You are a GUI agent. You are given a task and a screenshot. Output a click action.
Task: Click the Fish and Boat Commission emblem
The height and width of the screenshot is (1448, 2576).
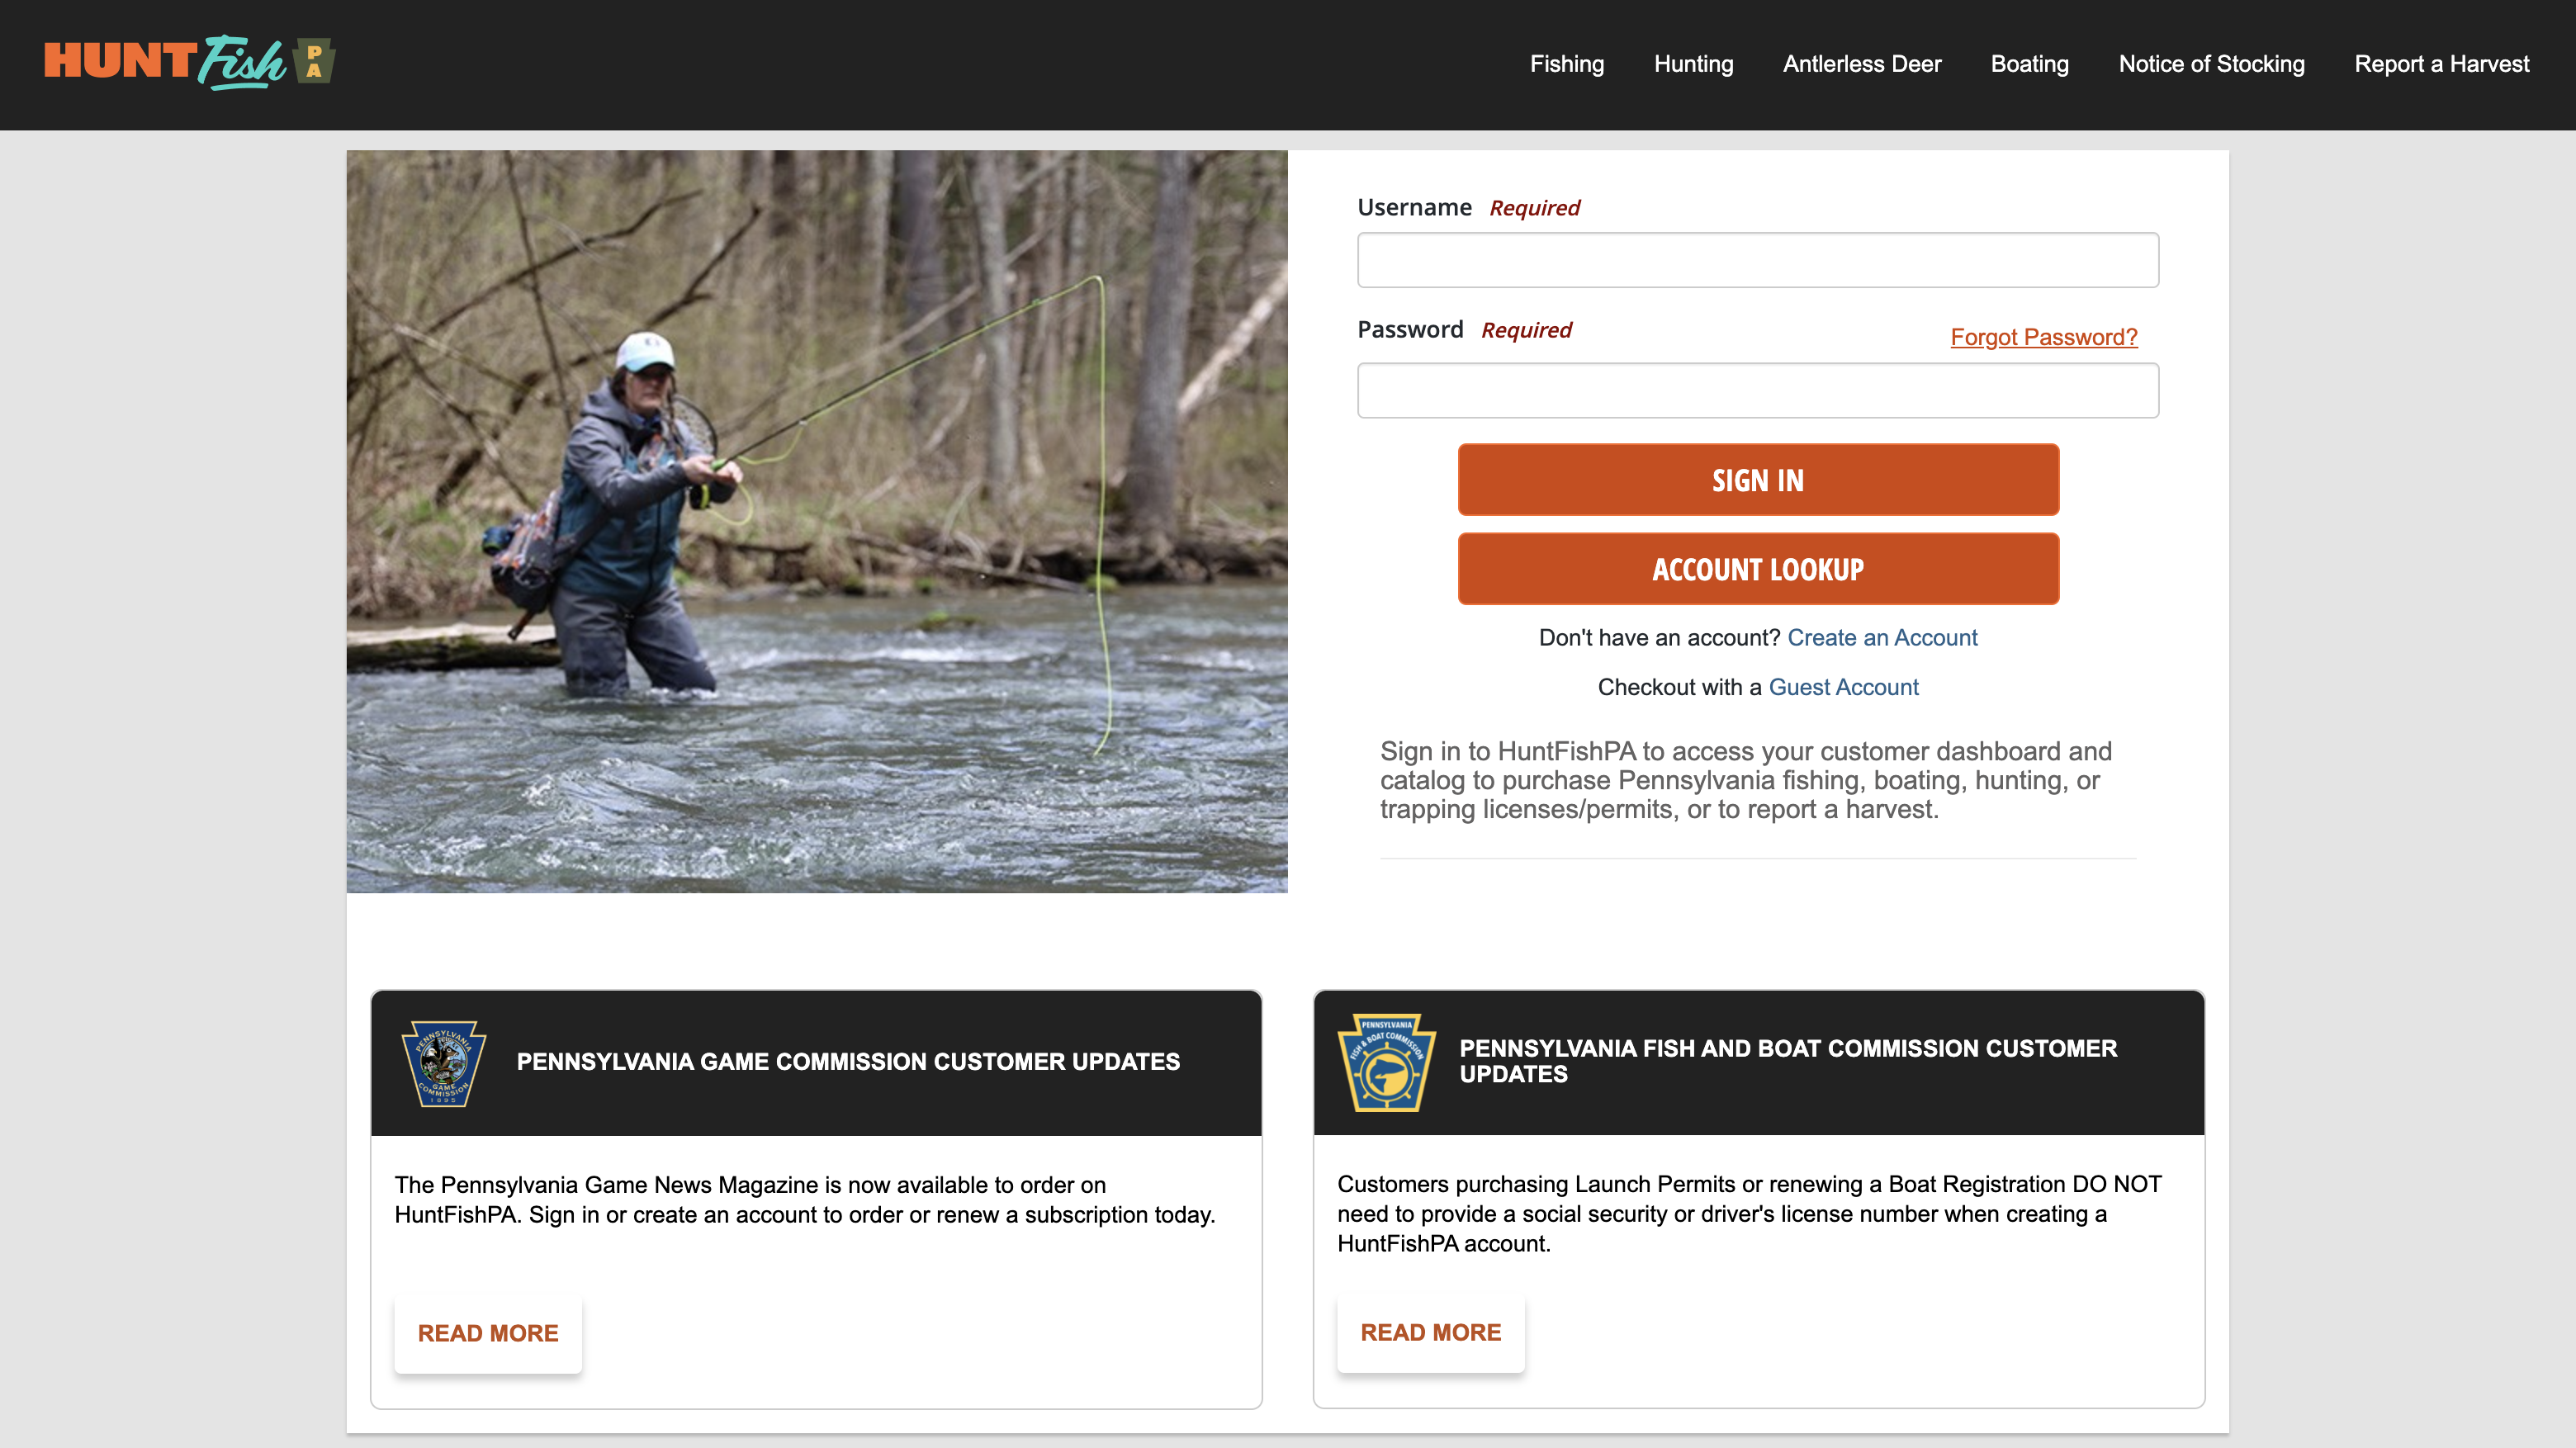[x=1386, y=1062]
